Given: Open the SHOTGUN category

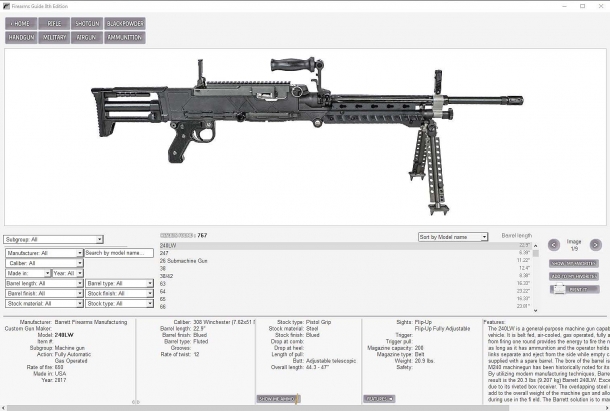Looking at the screenshot, I should 87,24.
